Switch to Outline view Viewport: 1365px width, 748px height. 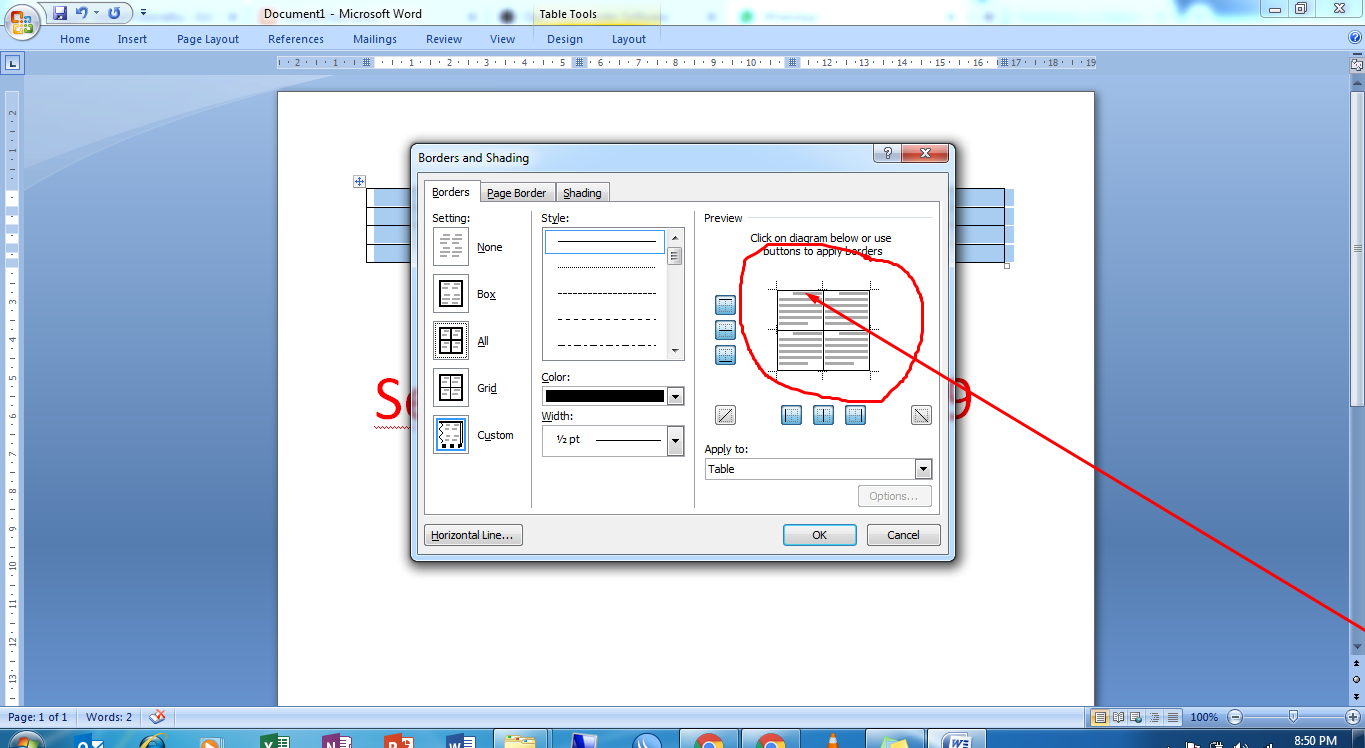coord(1154,717)
